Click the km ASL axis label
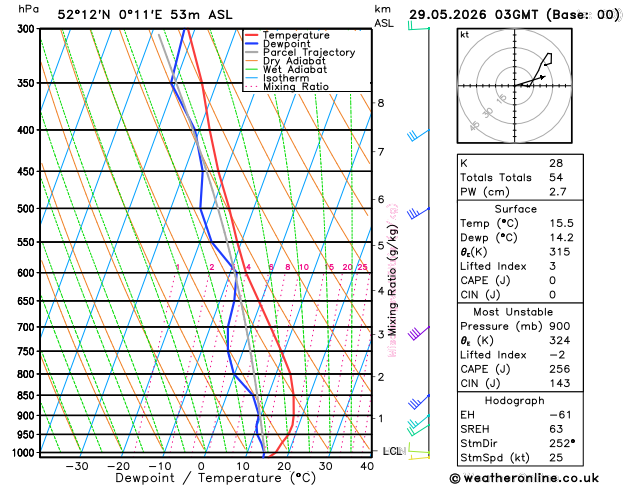This screenshot has width=629, height=486. (x=384, y=16)
